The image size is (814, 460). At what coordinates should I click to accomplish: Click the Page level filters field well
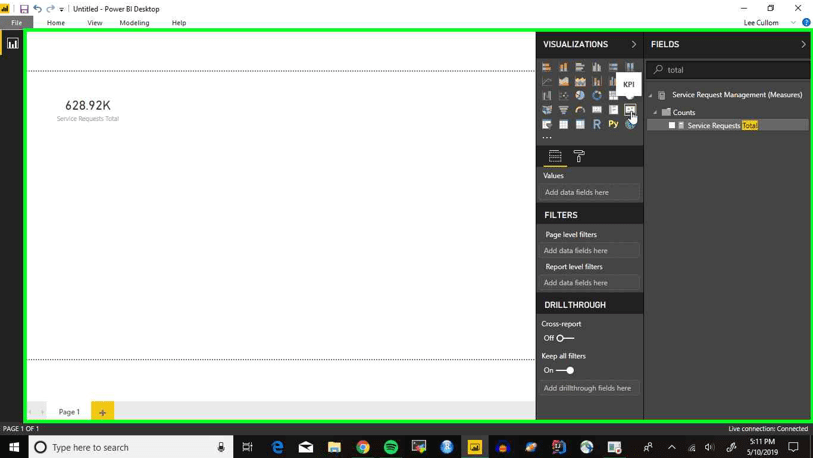(589, 250)
